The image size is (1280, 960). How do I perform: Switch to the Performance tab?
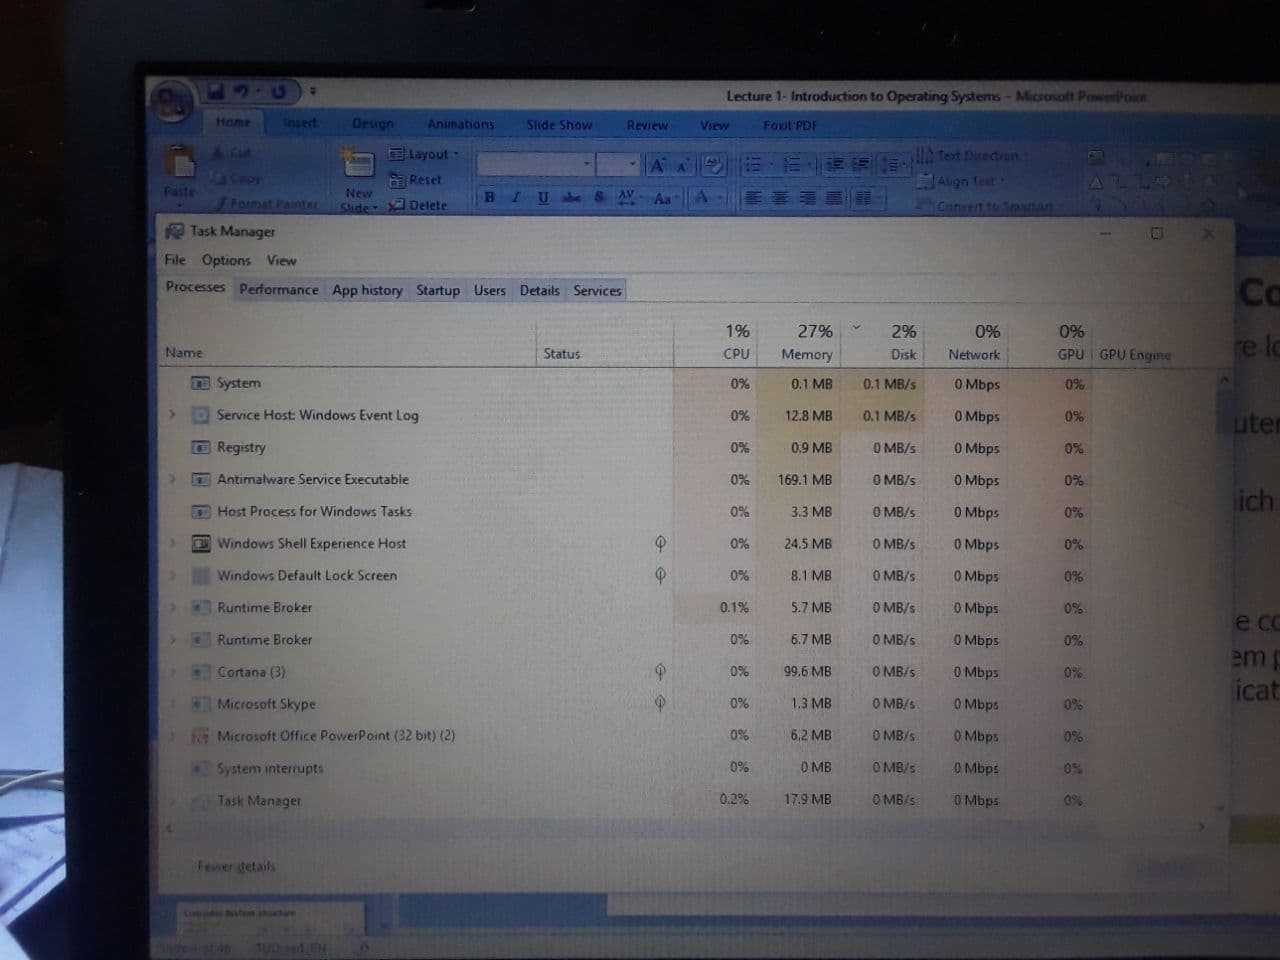279,290
